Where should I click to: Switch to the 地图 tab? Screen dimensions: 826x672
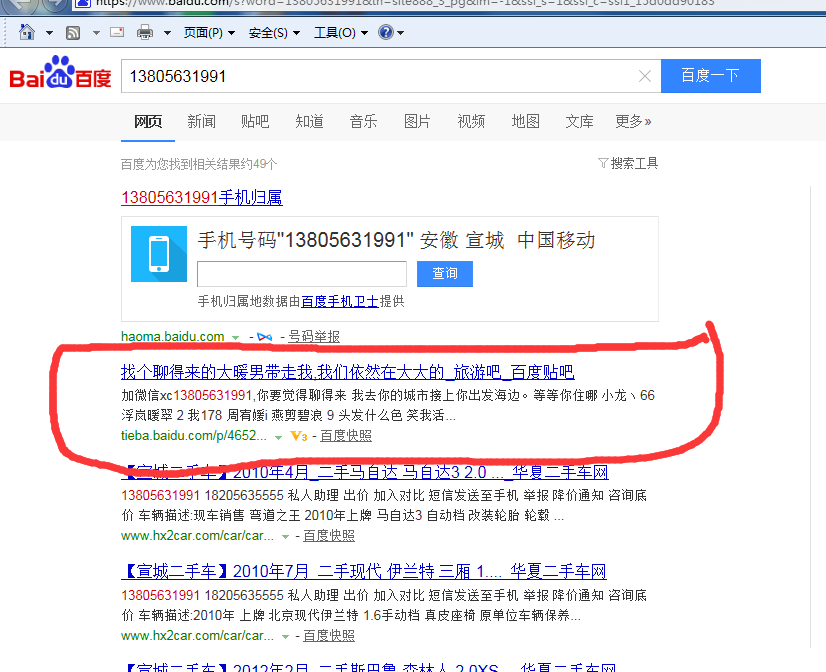[x=525, y=122]
